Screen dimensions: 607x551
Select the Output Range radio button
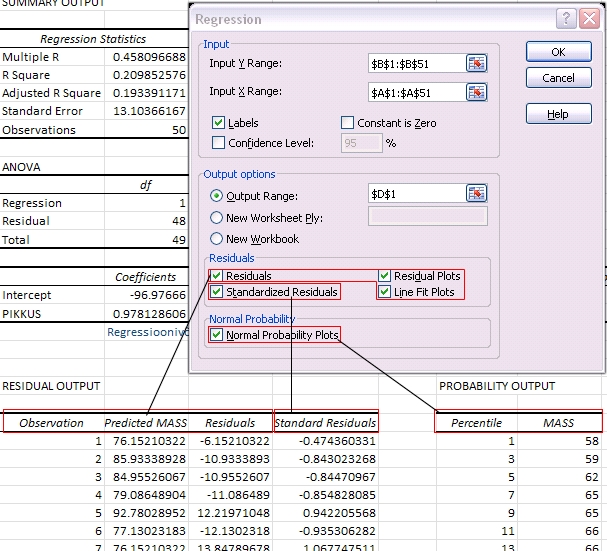click(x=216, y=196)
